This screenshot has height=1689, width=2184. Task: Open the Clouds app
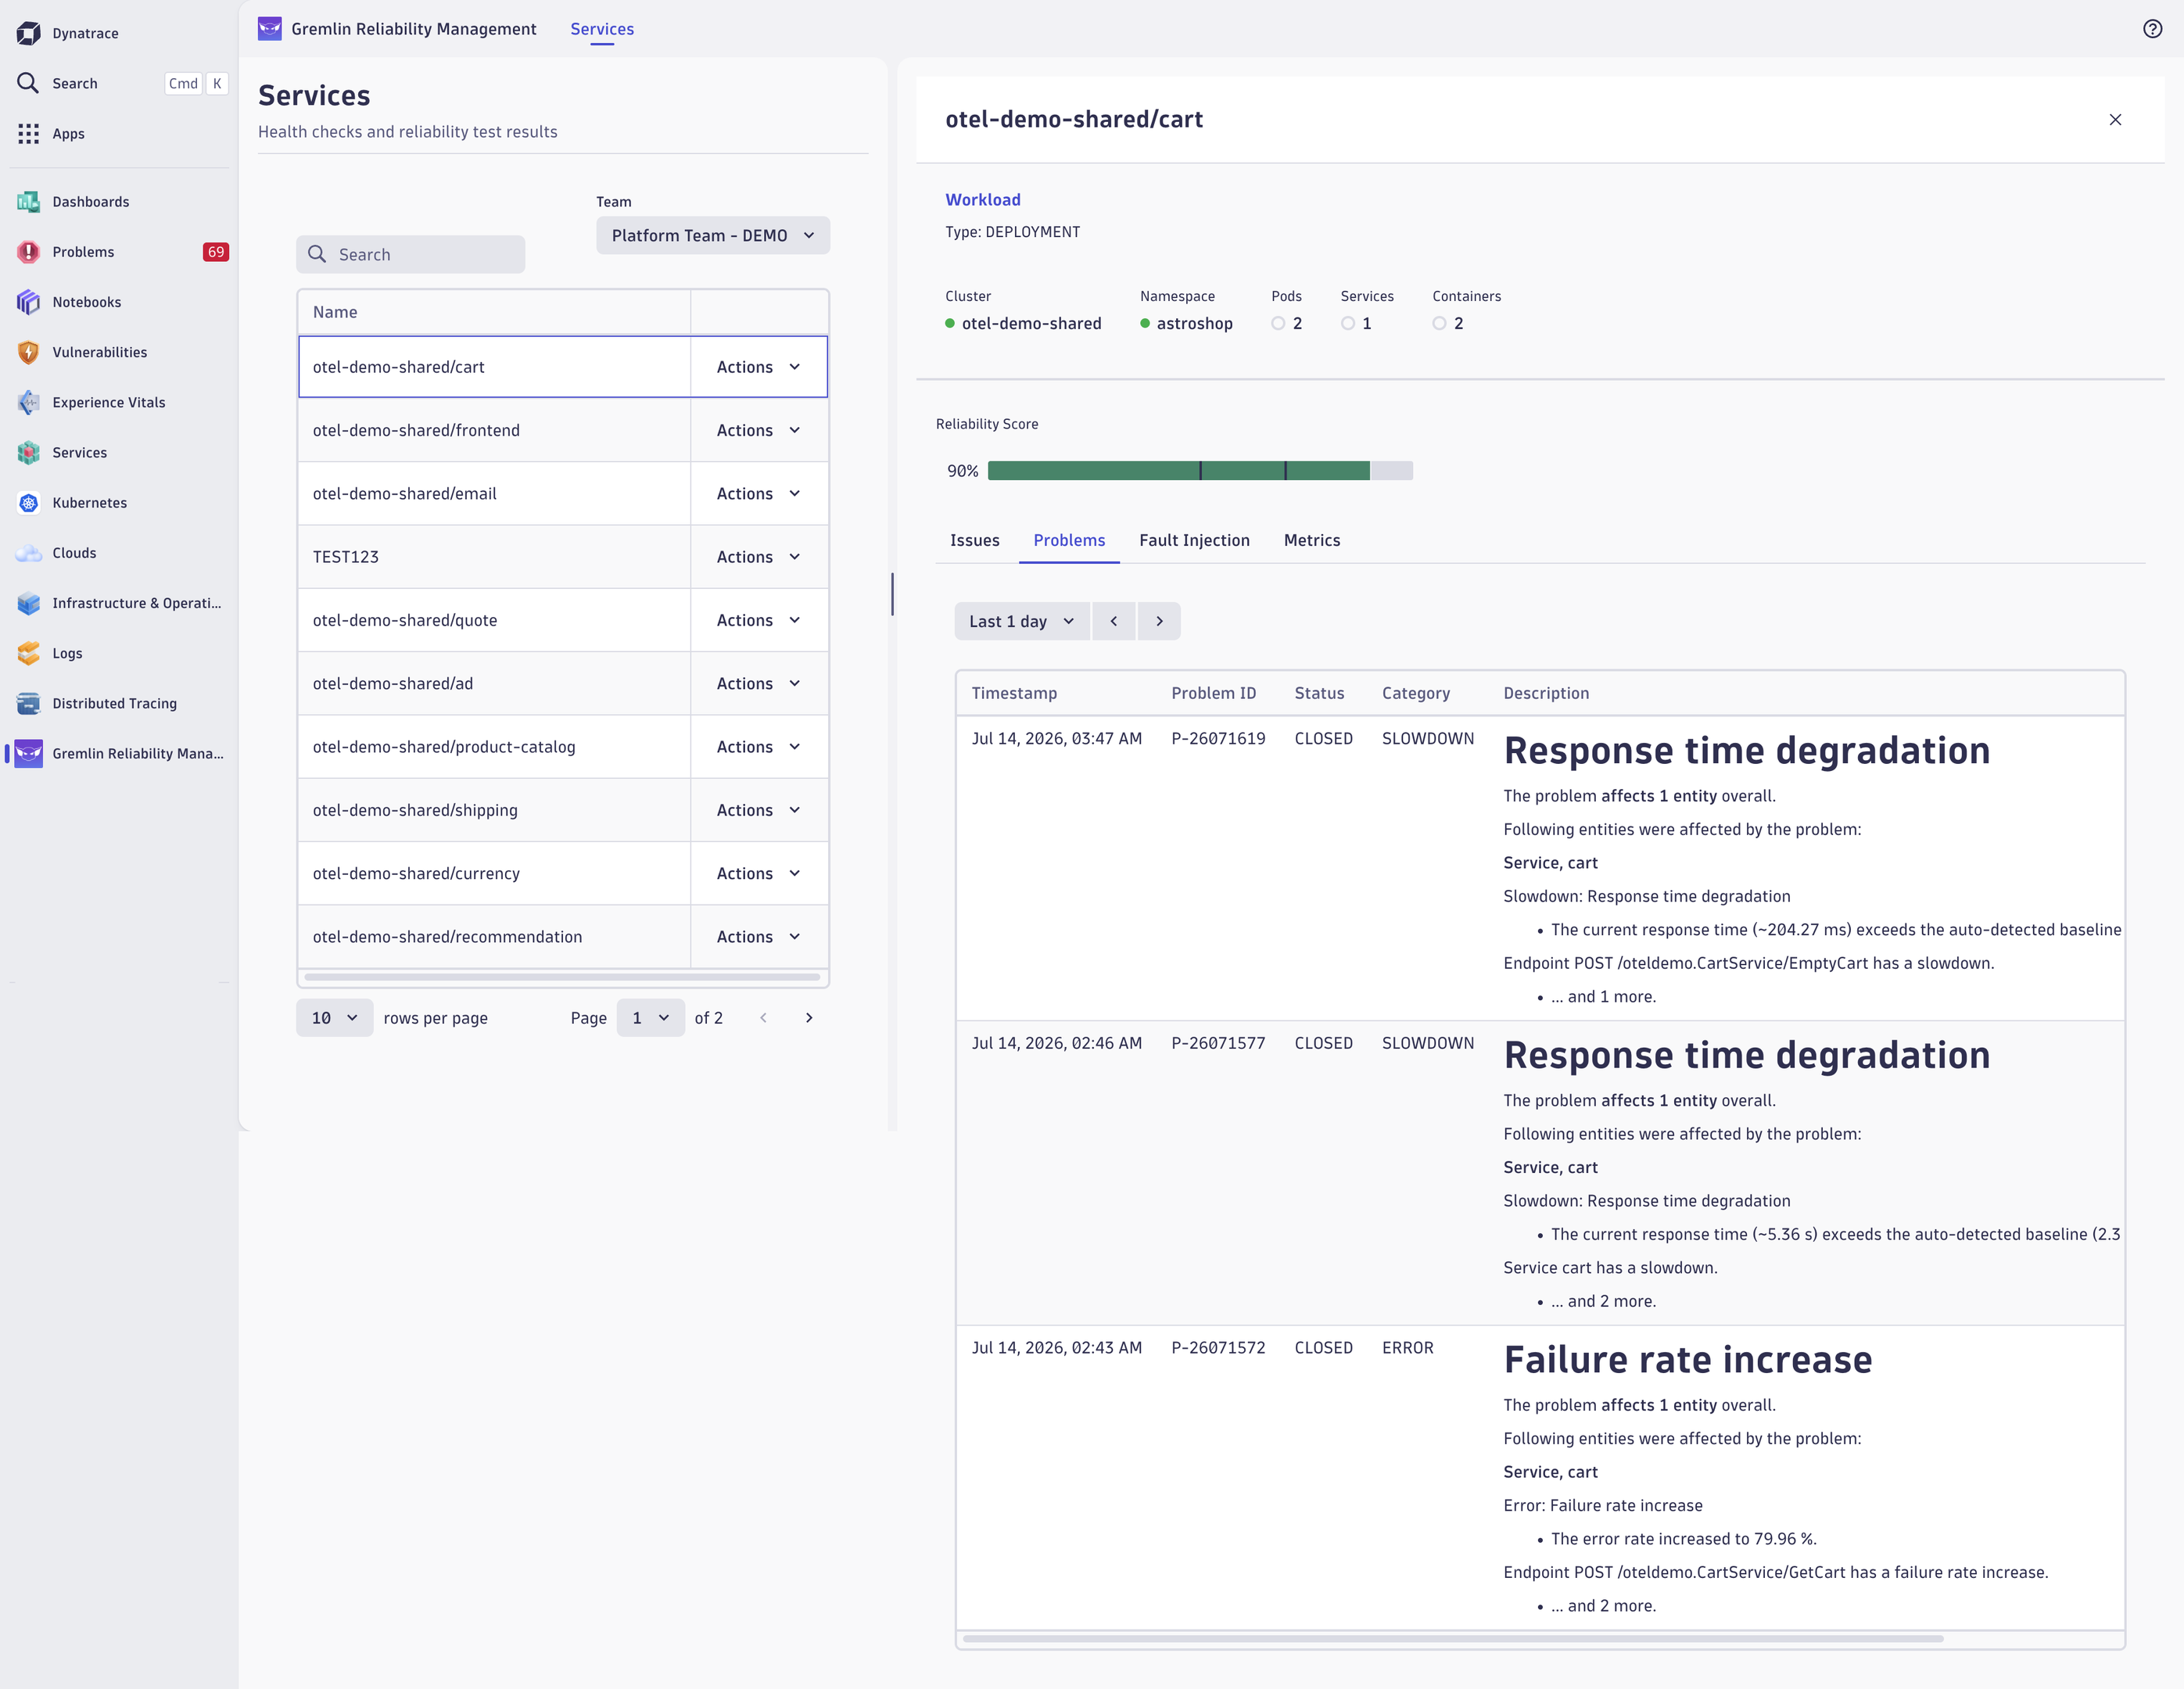[118, 552]
